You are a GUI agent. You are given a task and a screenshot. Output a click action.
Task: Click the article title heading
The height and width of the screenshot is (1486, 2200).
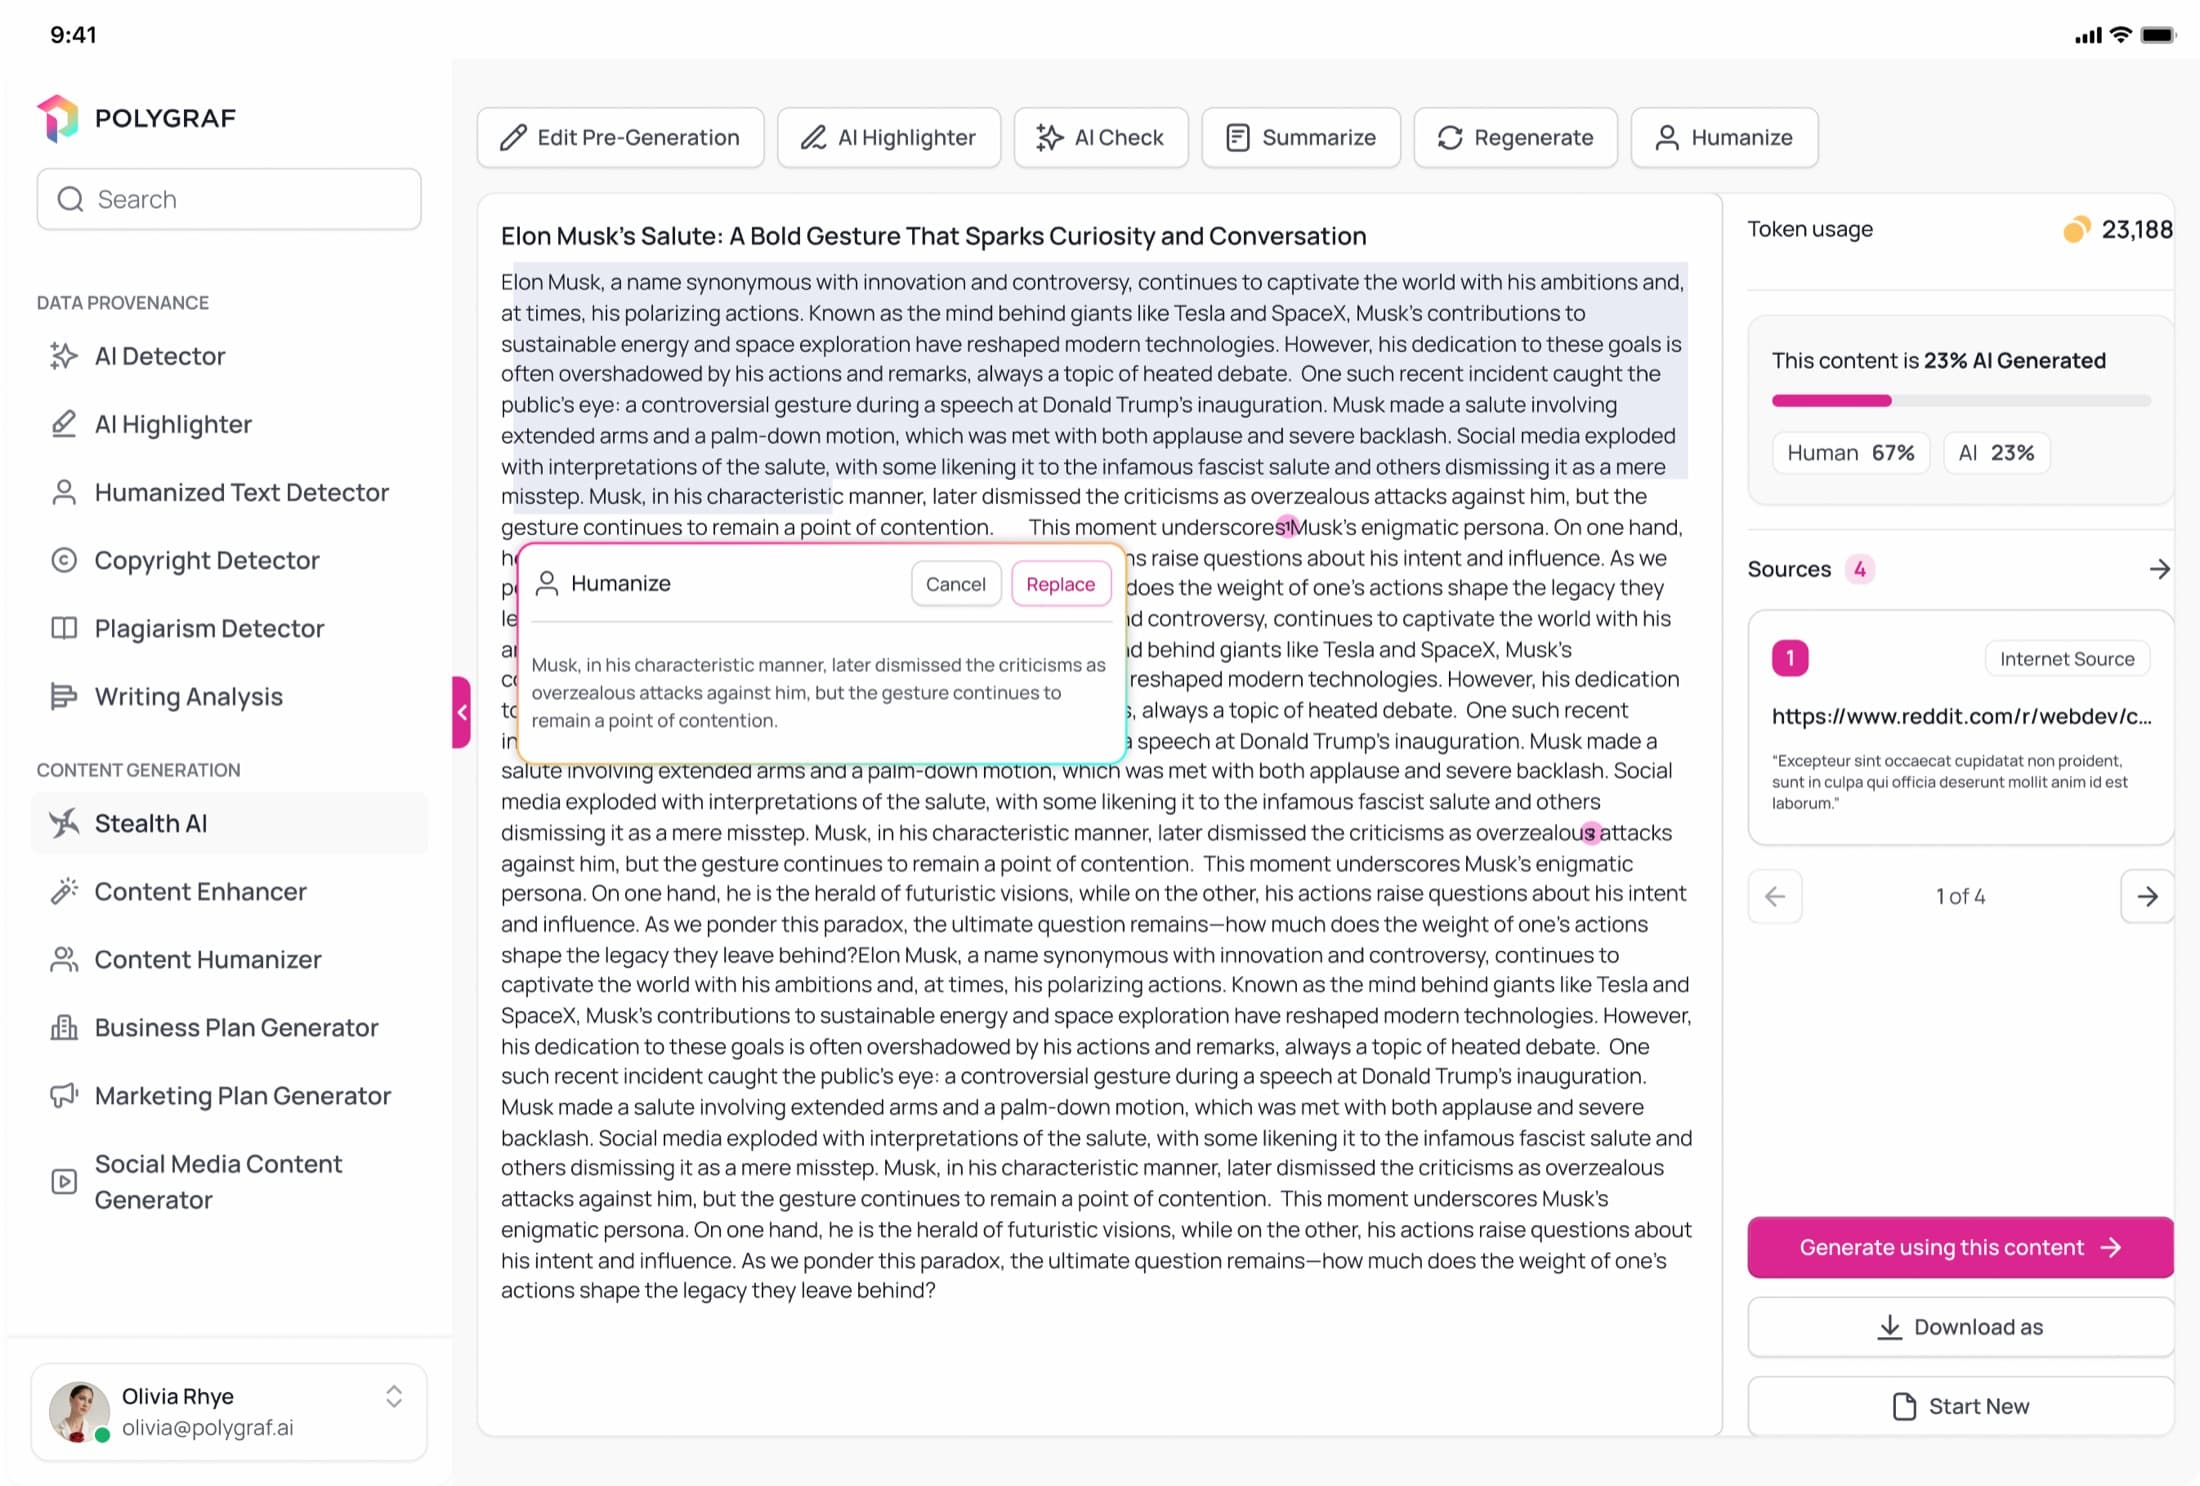933,236
